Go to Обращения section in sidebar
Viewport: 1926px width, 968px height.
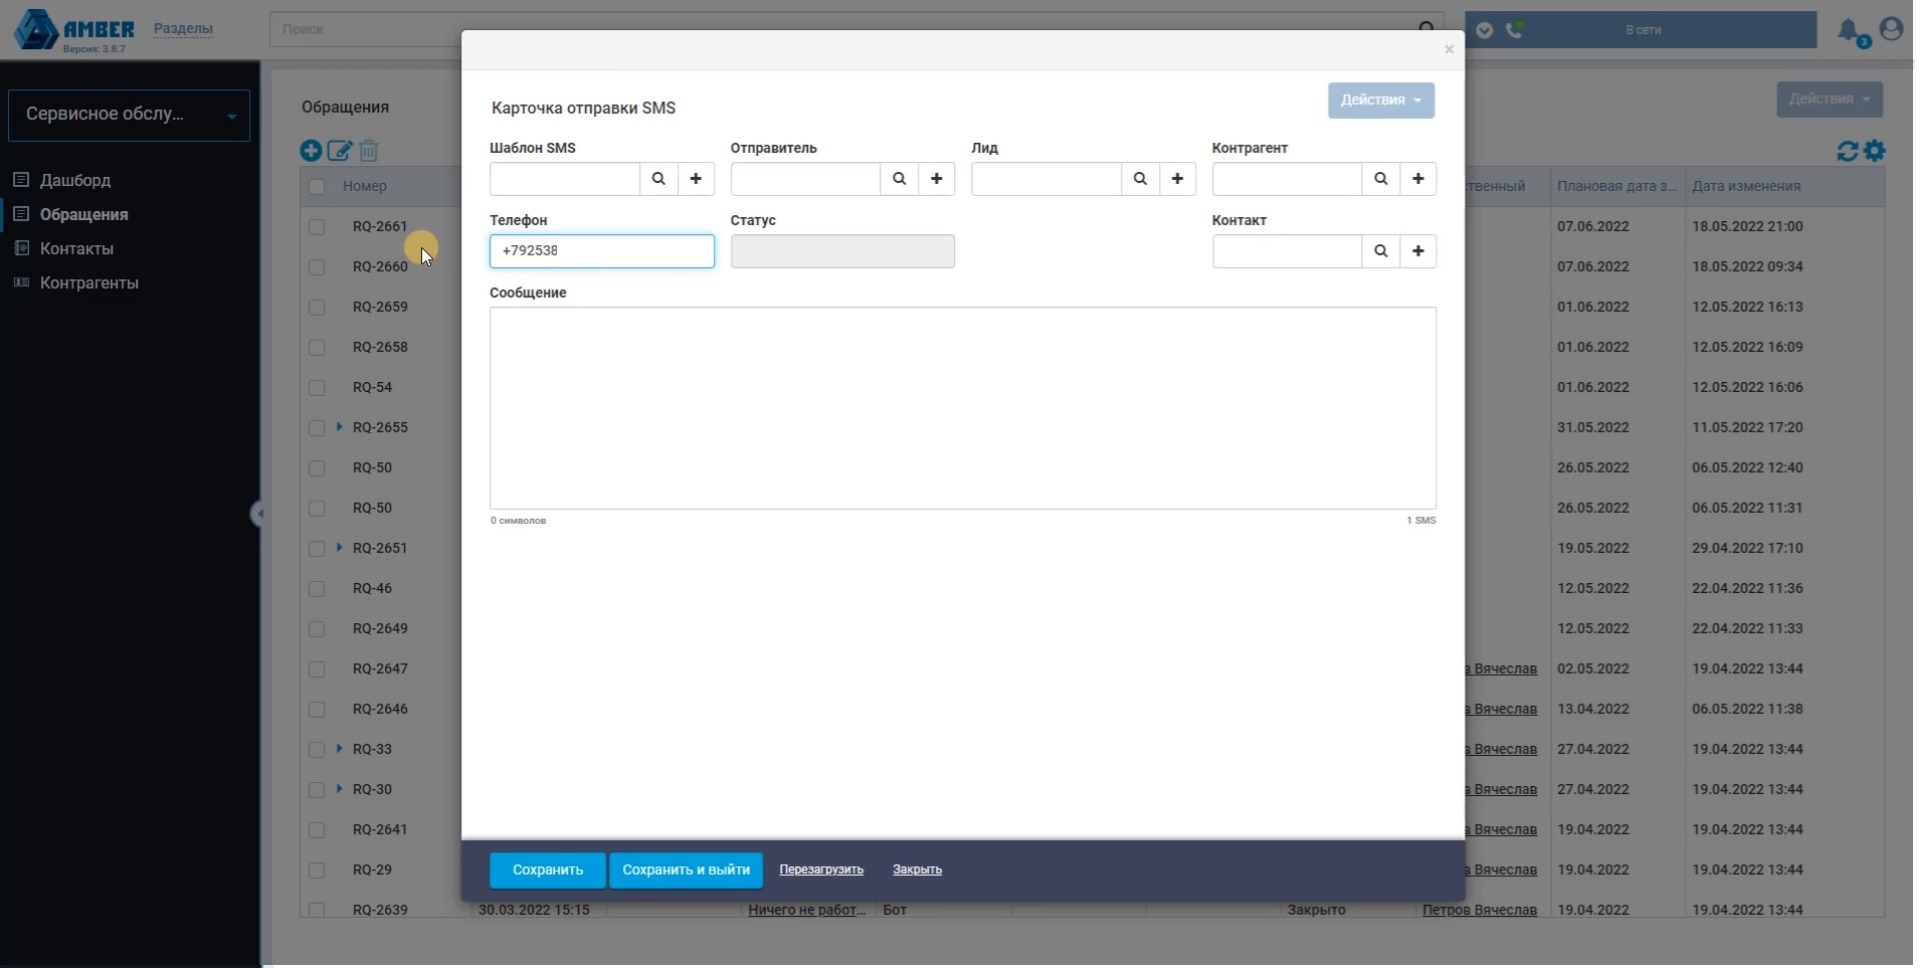(x=84, y=214)
